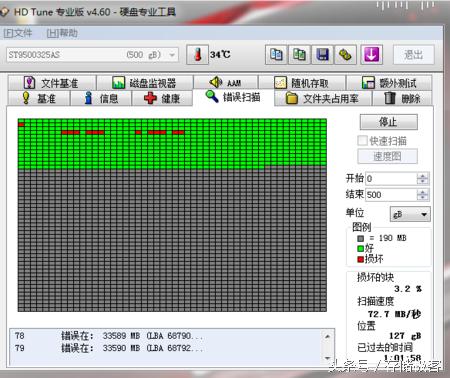Screen dimensions: 450x378
Task: Switch to the 磁盘监视器 tab
Action: tap(145, 83)
